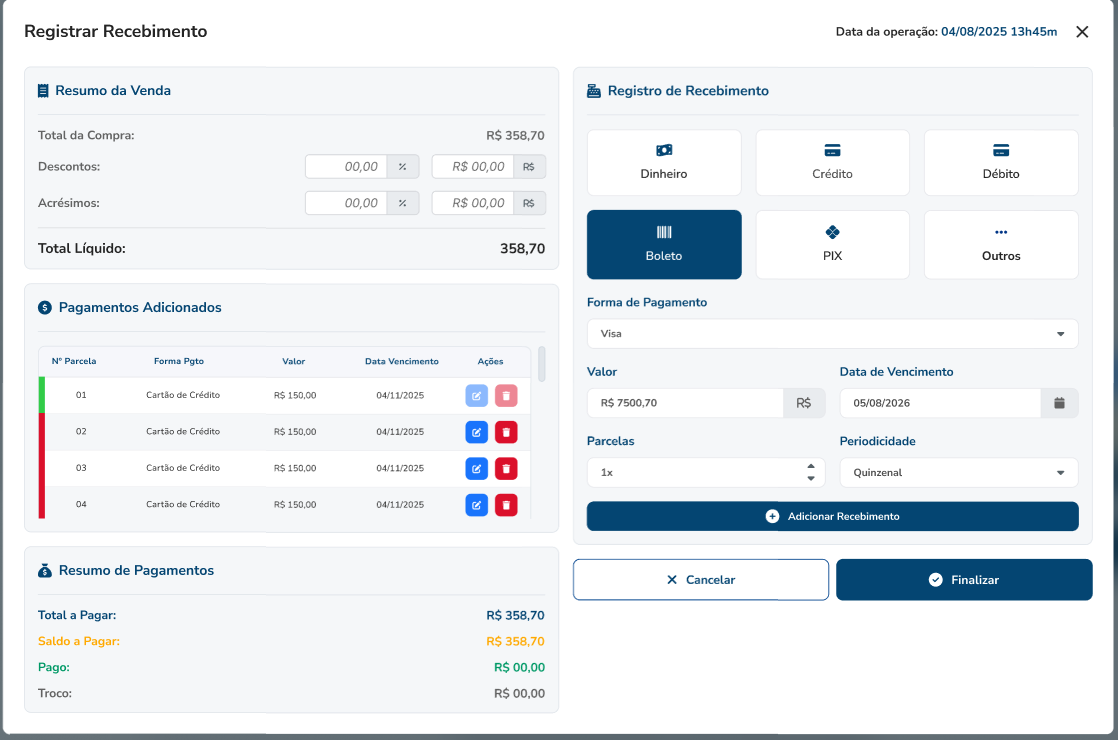1118x740 pixels.
Task: Select Dinheiro payment method
Action: point(664,163)
